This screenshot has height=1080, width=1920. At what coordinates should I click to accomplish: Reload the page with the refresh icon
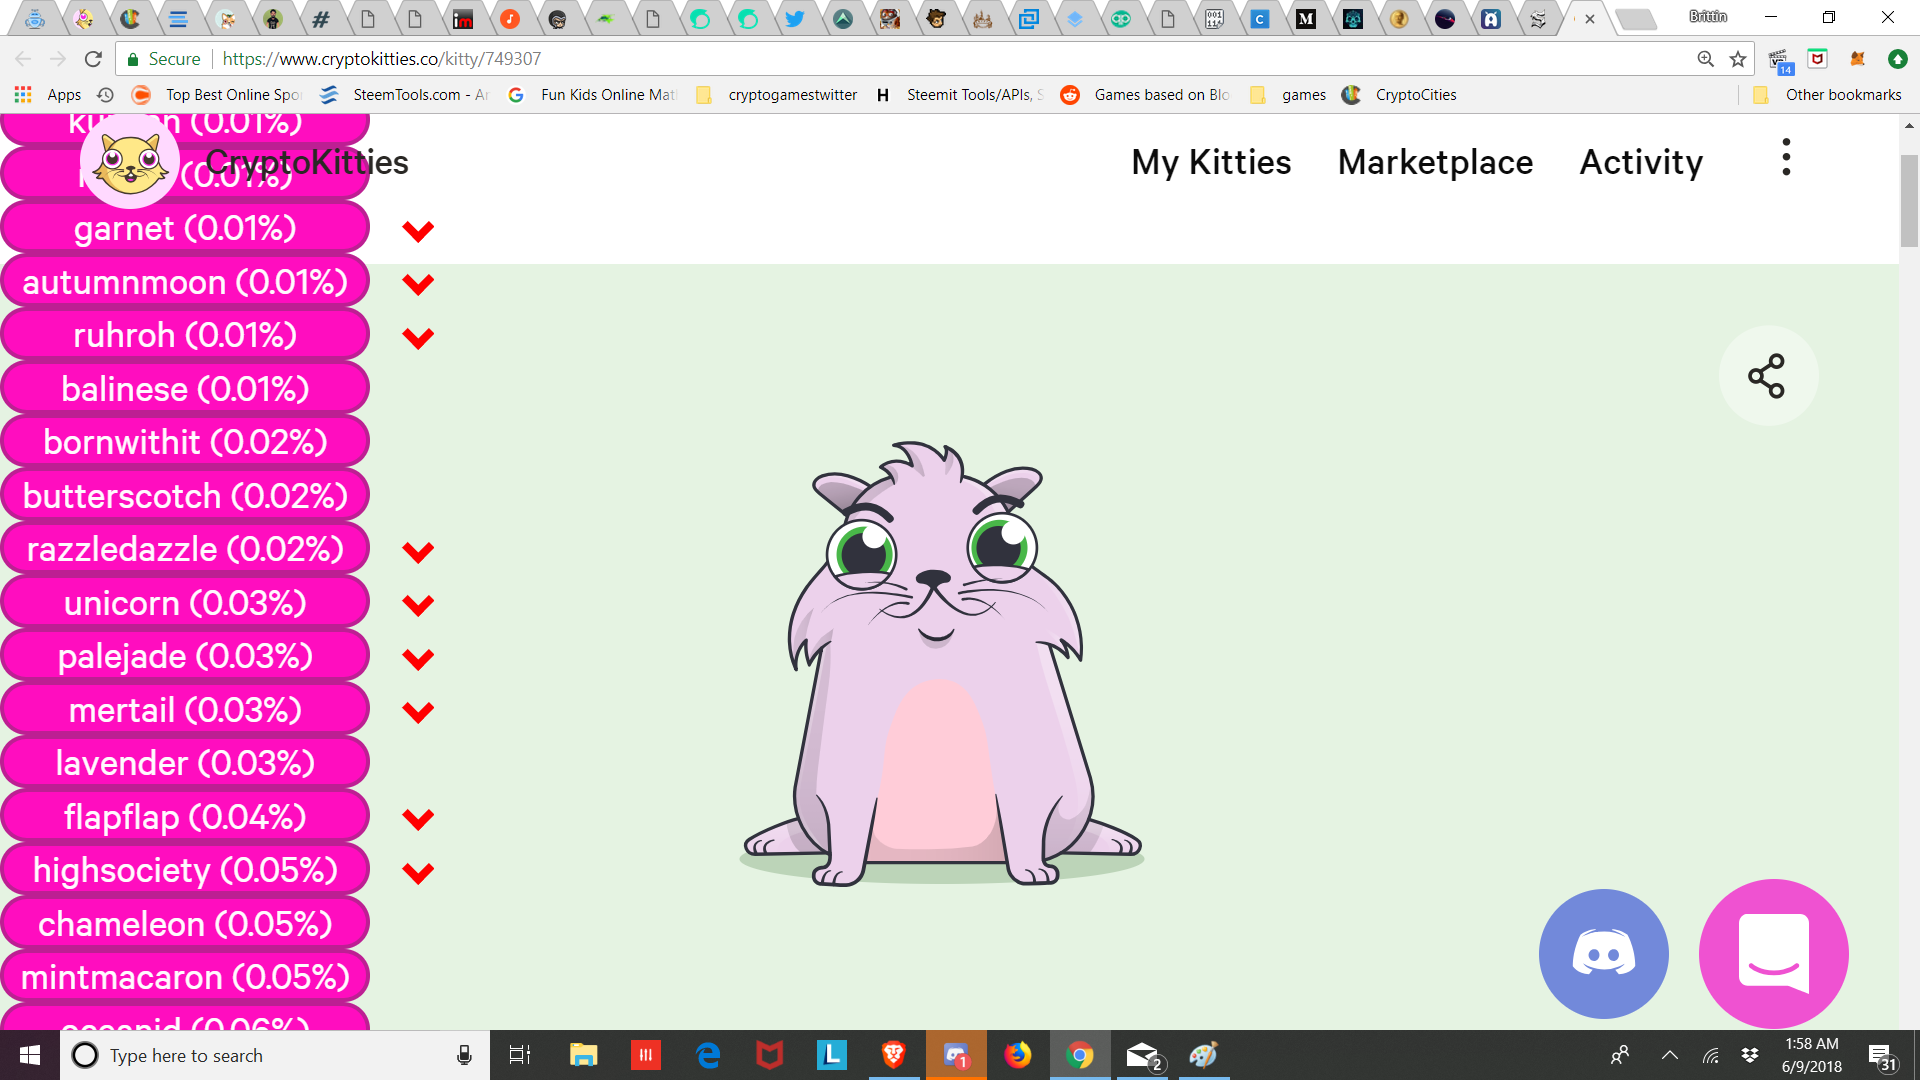pos(93,59)
